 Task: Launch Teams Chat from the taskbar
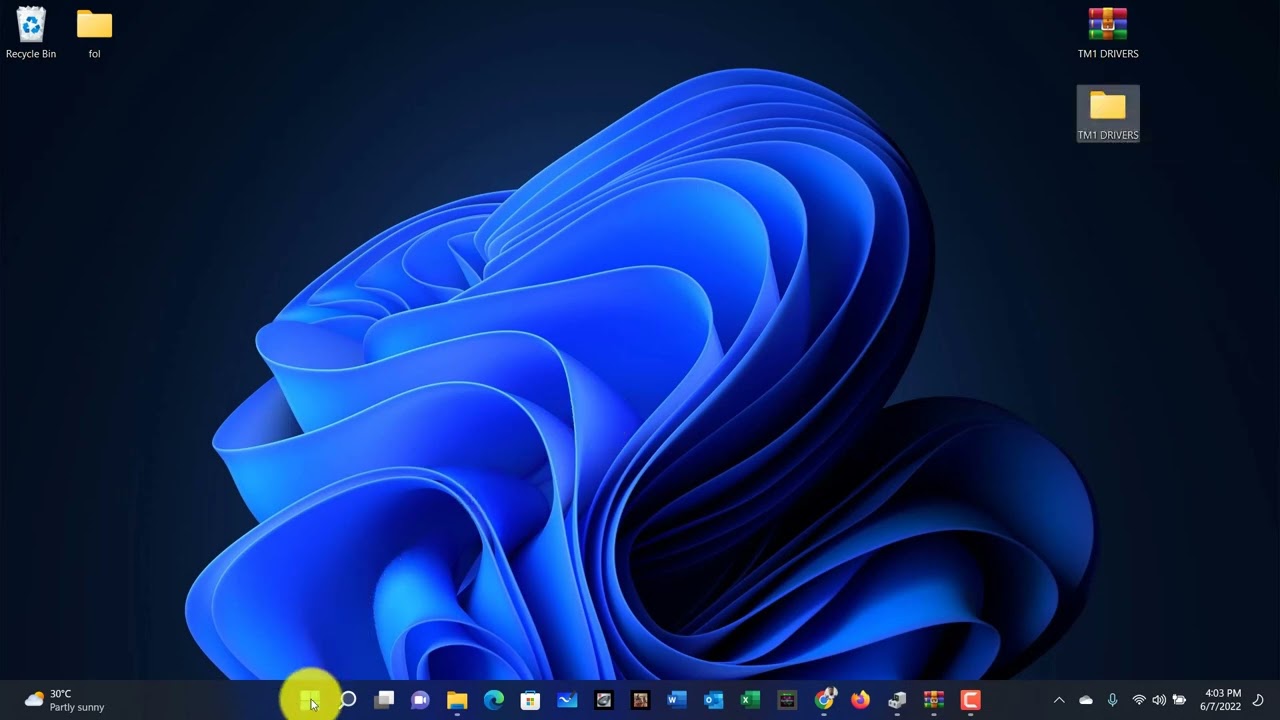pos(420,700)
